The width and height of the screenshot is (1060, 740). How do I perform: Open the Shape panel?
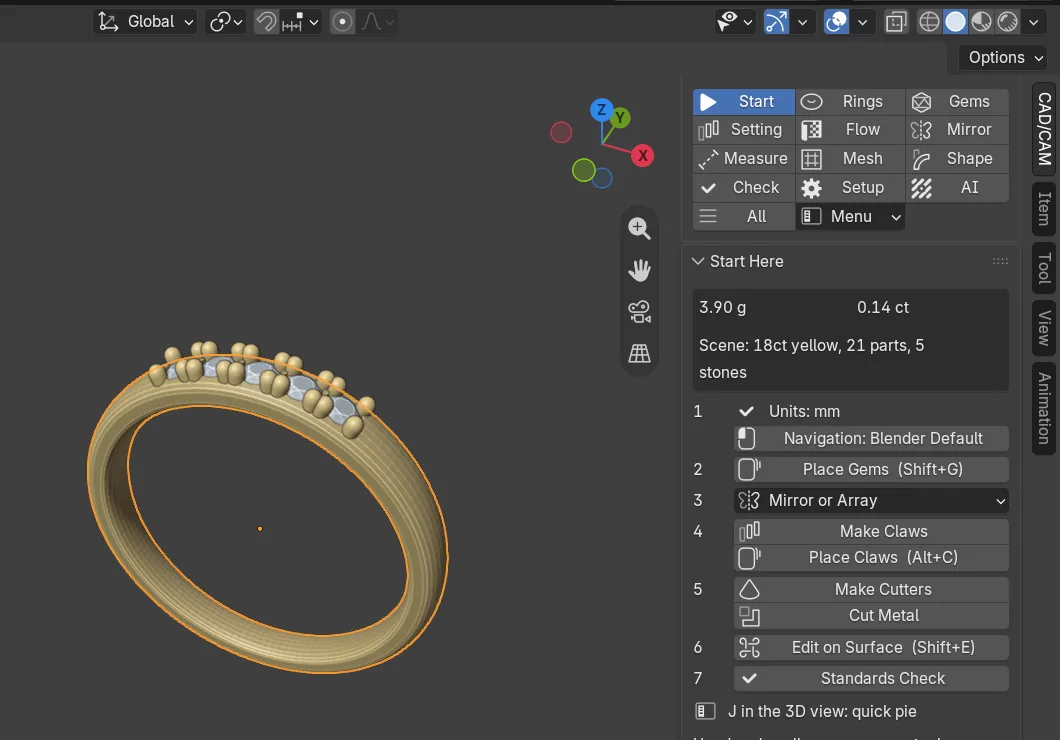957,159
